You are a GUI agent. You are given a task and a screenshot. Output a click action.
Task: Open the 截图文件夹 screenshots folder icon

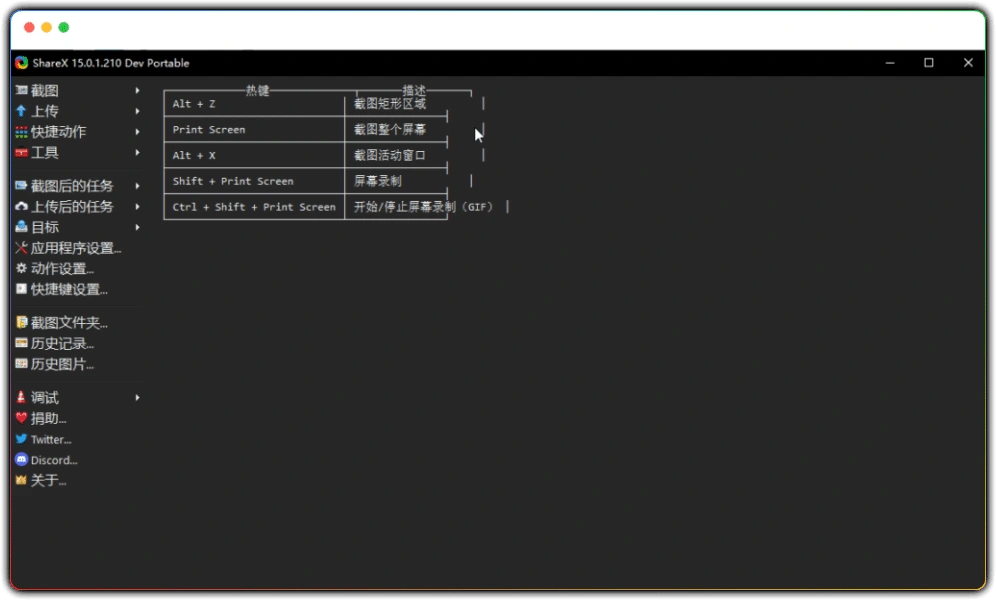21,322
